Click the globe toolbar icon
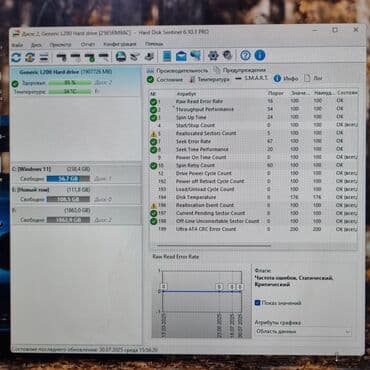 click(228, 55)
